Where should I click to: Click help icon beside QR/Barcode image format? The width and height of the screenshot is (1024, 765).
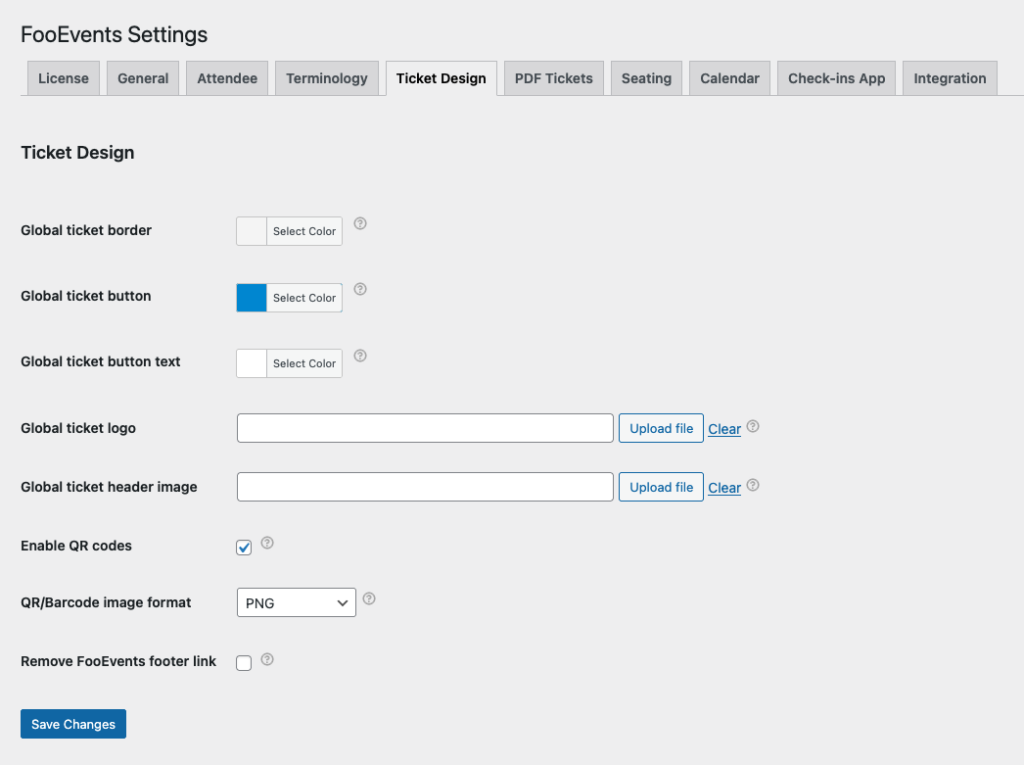point(369,599)
